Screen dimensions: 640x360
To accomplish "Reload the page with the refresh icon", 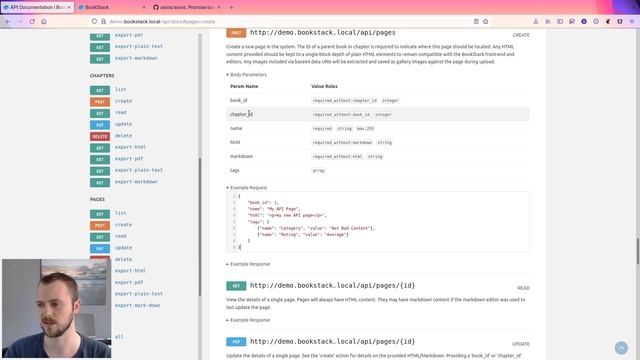I will (x=32, y=21).
